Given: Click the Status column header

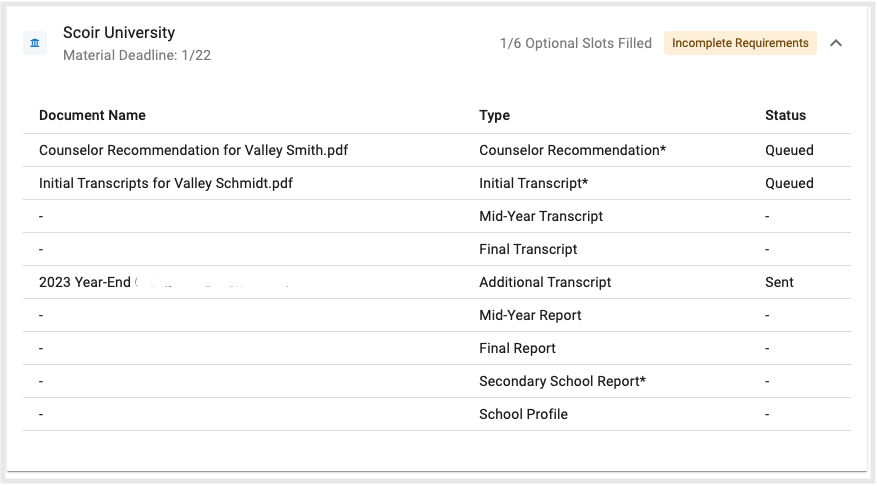Looking at the screenshot, I should pos(785,116).
